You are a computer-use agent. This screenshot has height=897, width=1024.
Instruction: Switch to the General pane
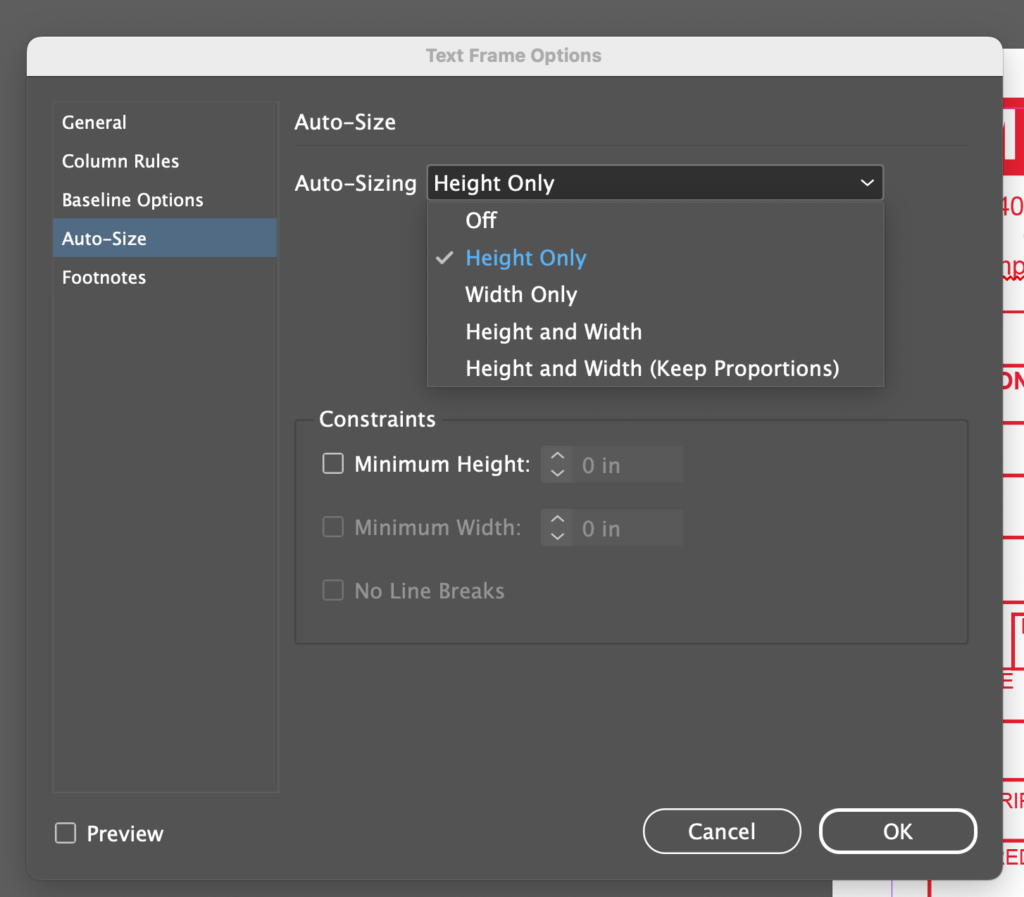pyautogui.click(x=94, y=122)
